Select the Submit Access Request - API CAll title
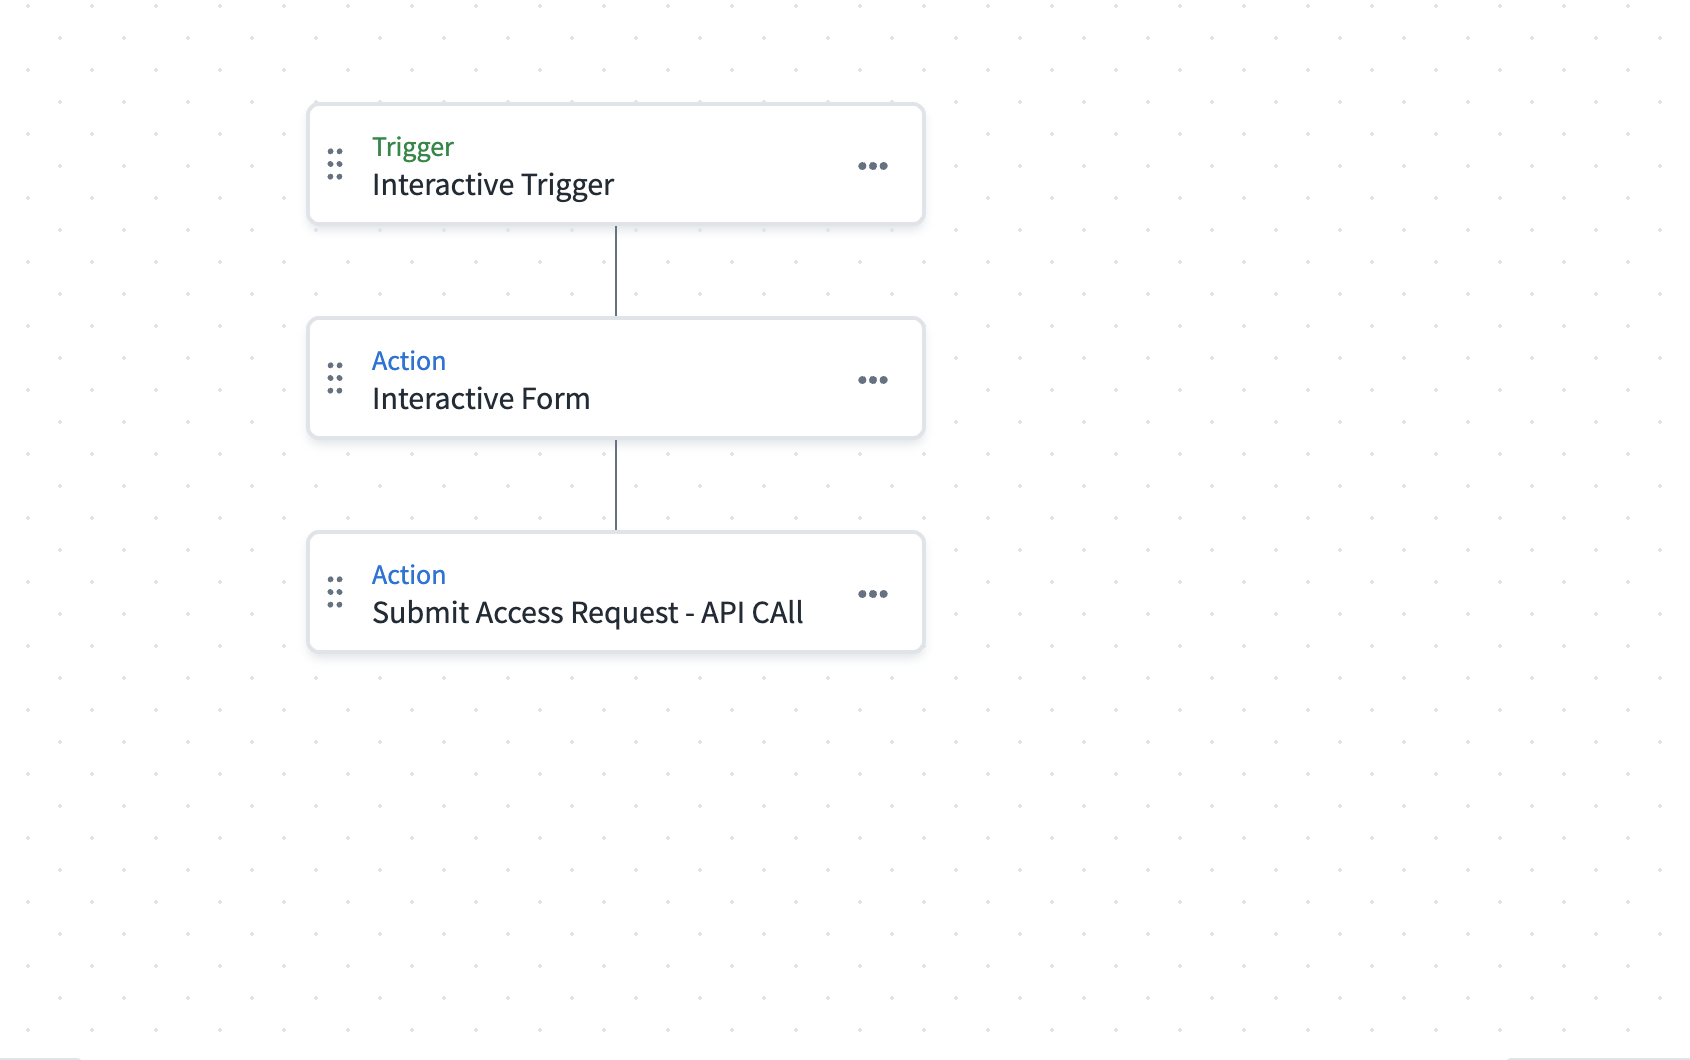Image resolution: width=1690 pixels, height=1060 pixels. pos(587,613)
